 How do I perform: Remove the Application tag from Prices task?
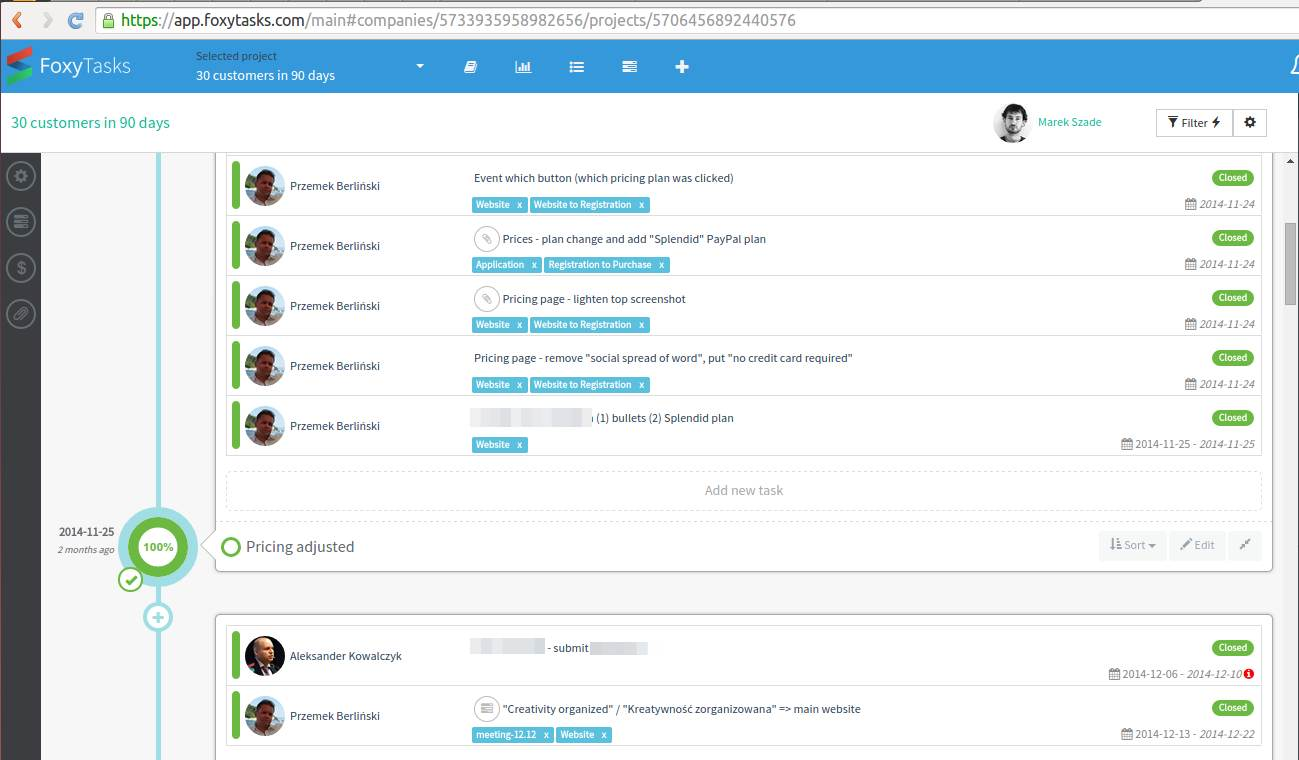[x=534, y=265]
